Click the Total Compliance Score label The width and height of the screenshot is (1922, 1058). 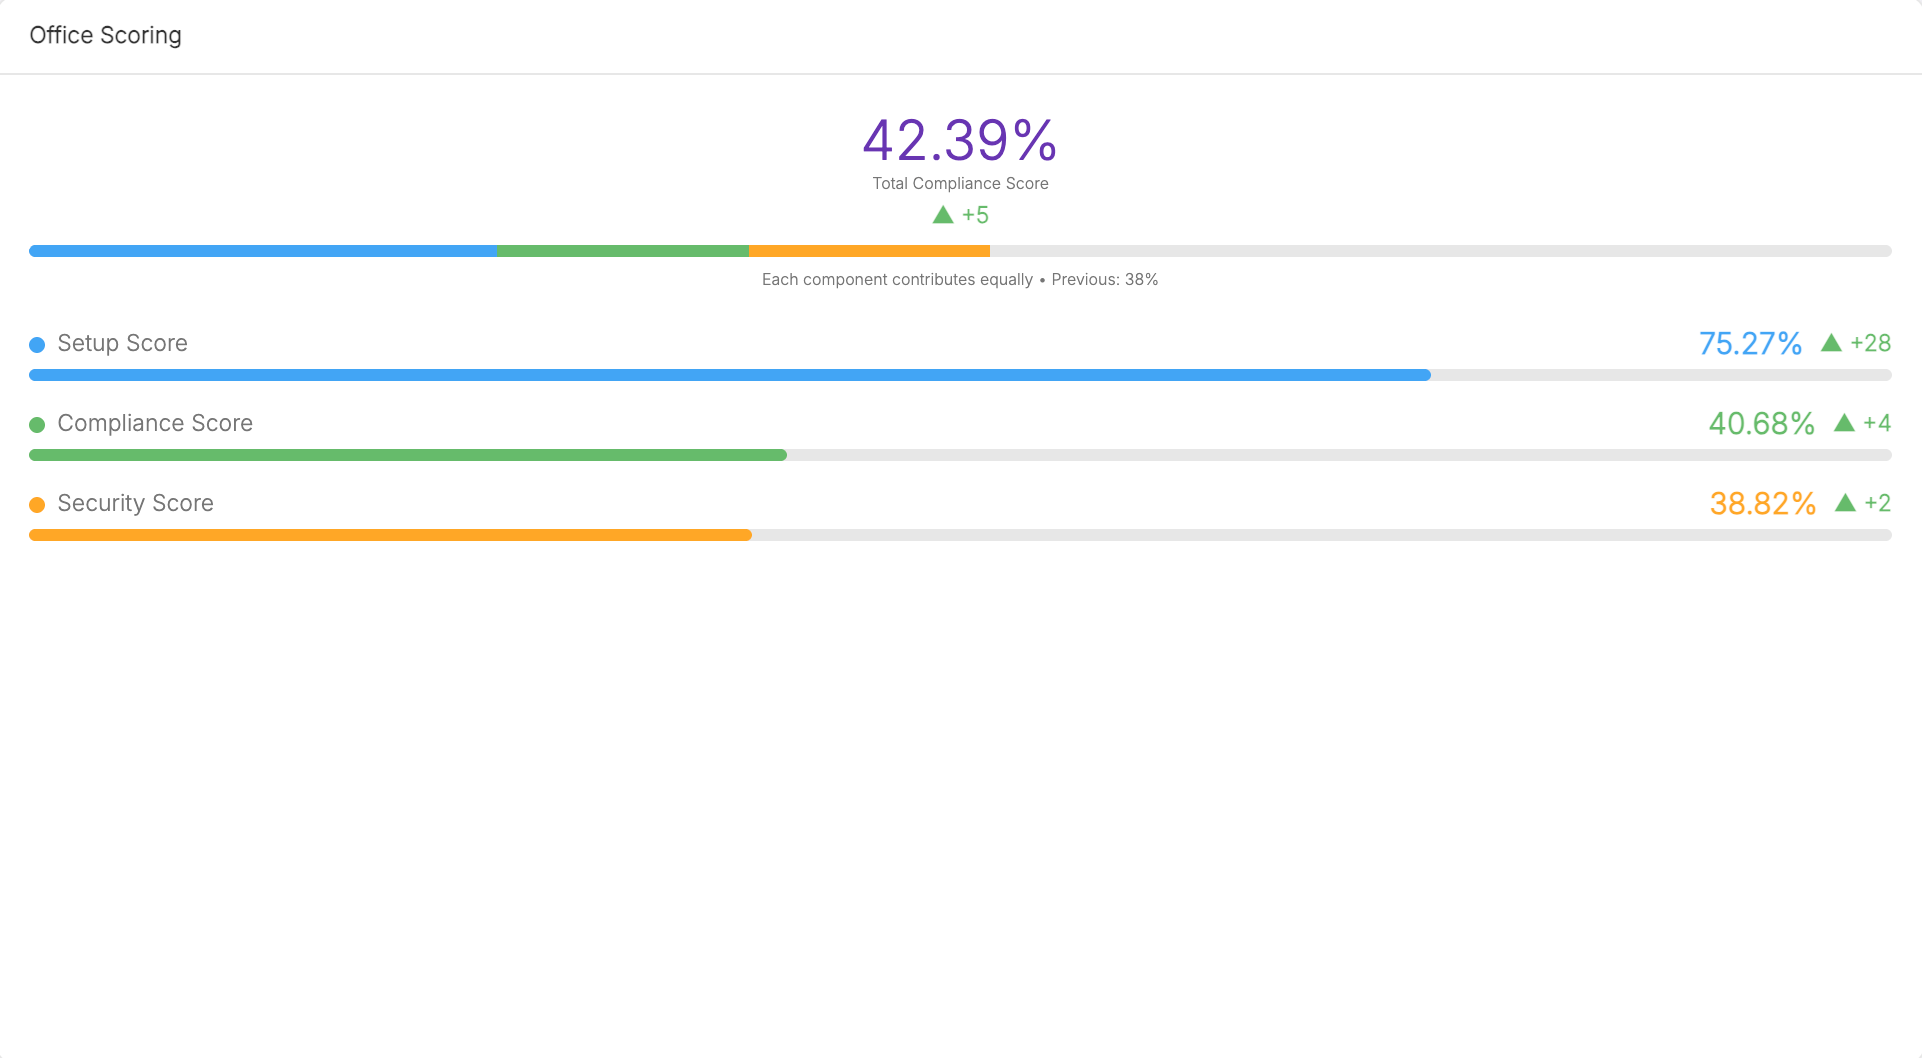[x=960, y=183]
